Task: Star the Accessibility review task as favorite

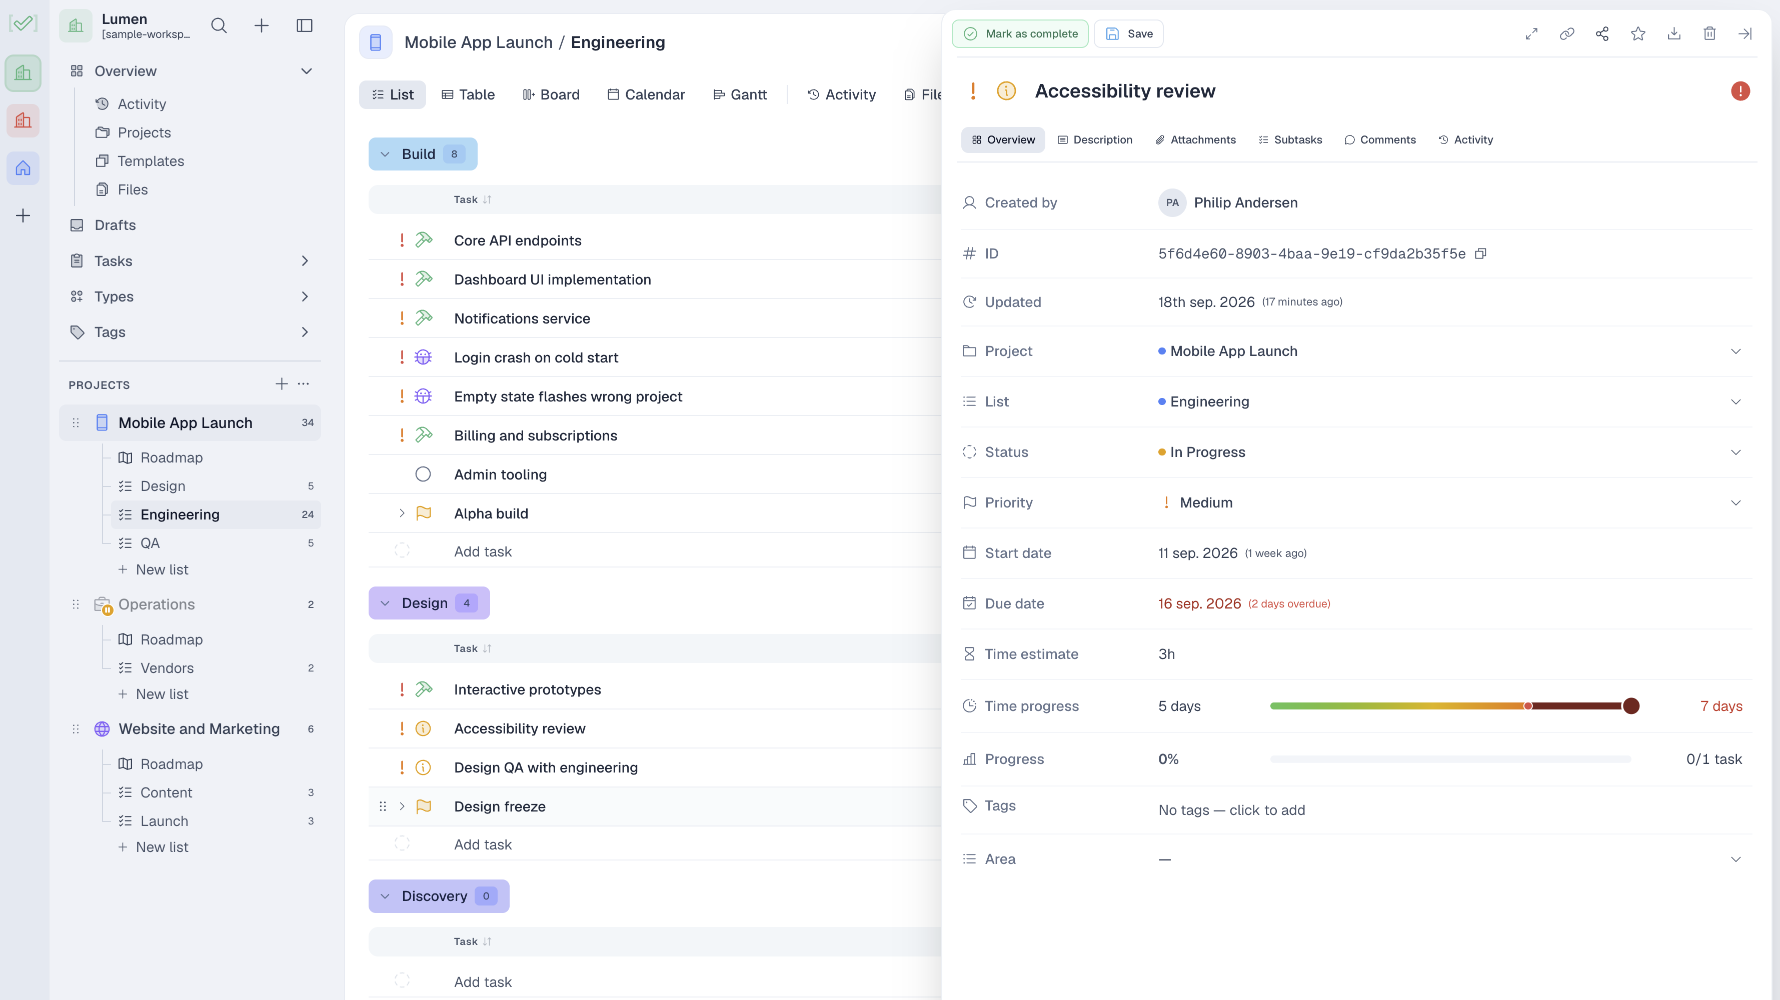Action: 1638,34
